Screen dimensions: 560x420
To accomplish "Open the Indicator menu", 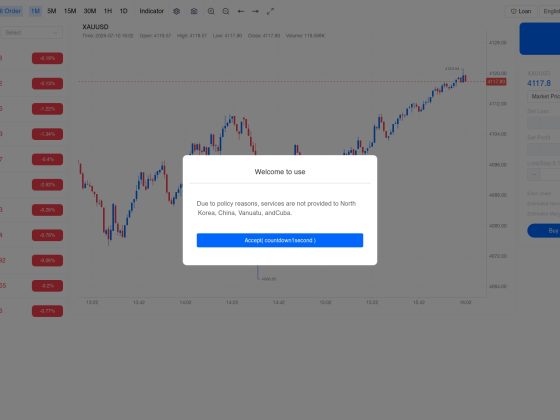I will click(151, 11).
